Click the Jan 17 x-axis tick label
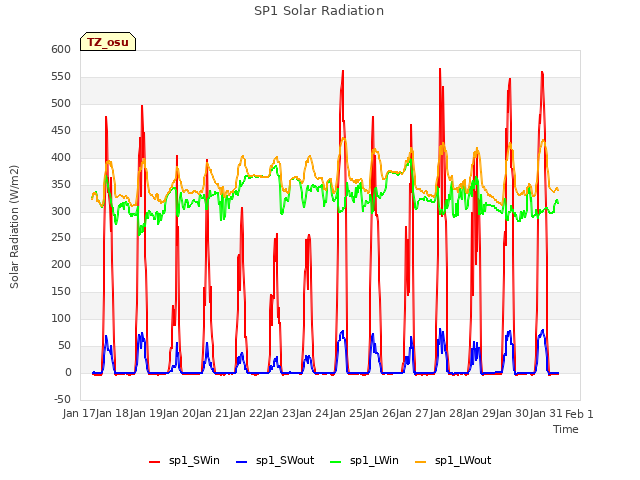The height and width of the screenshot is (480, 640). tap(79, 413)
